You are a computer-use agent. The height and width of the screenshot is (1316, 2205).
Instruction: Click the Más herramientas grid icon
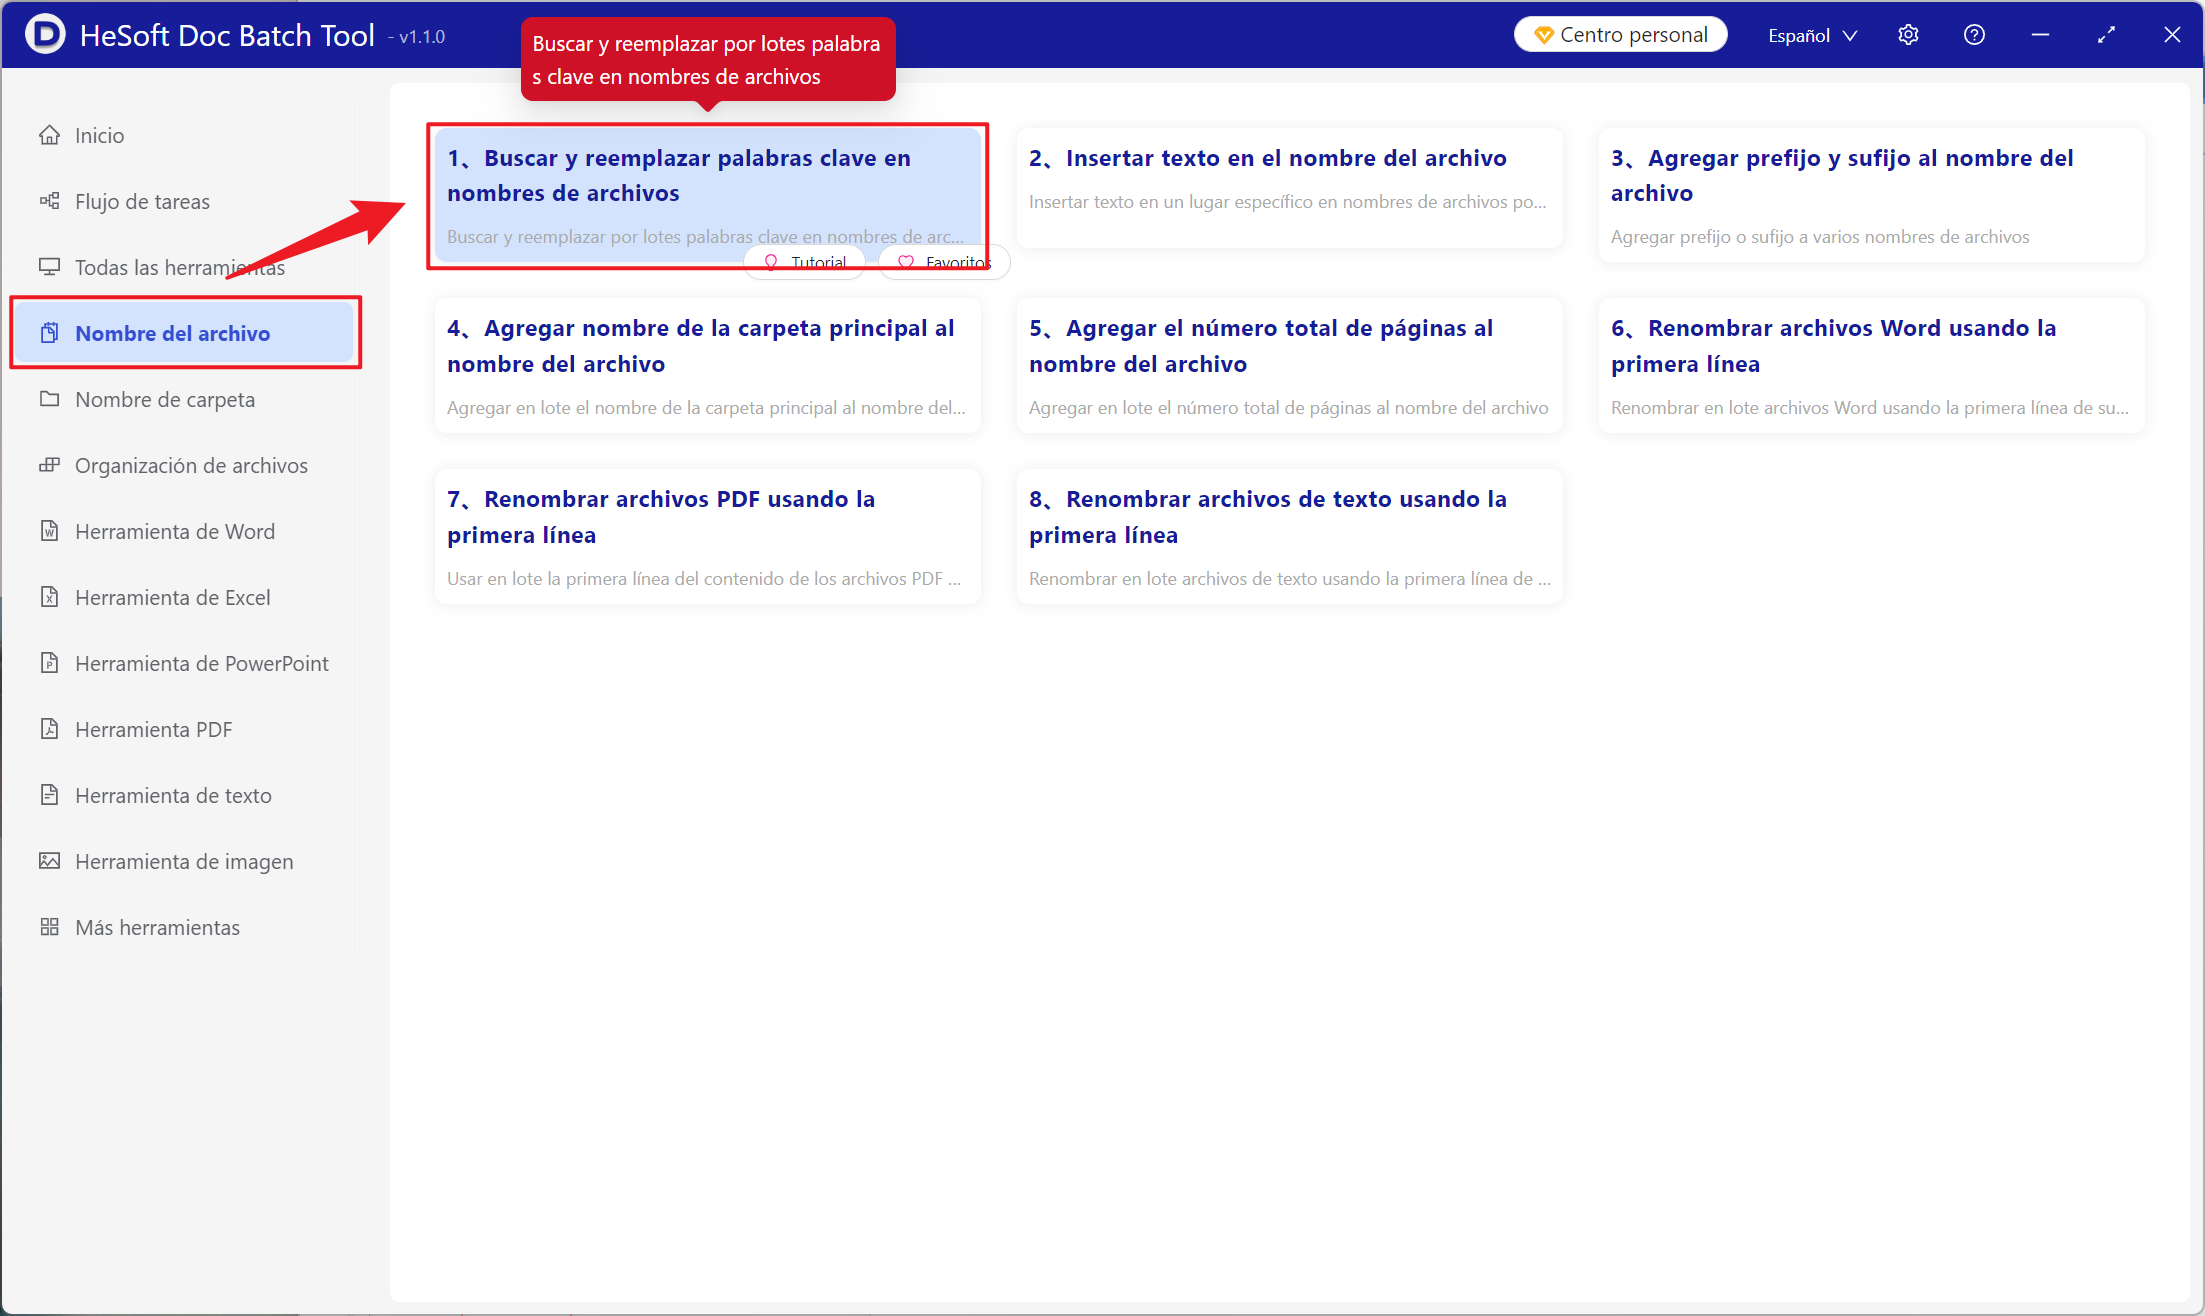pos(49,927)
